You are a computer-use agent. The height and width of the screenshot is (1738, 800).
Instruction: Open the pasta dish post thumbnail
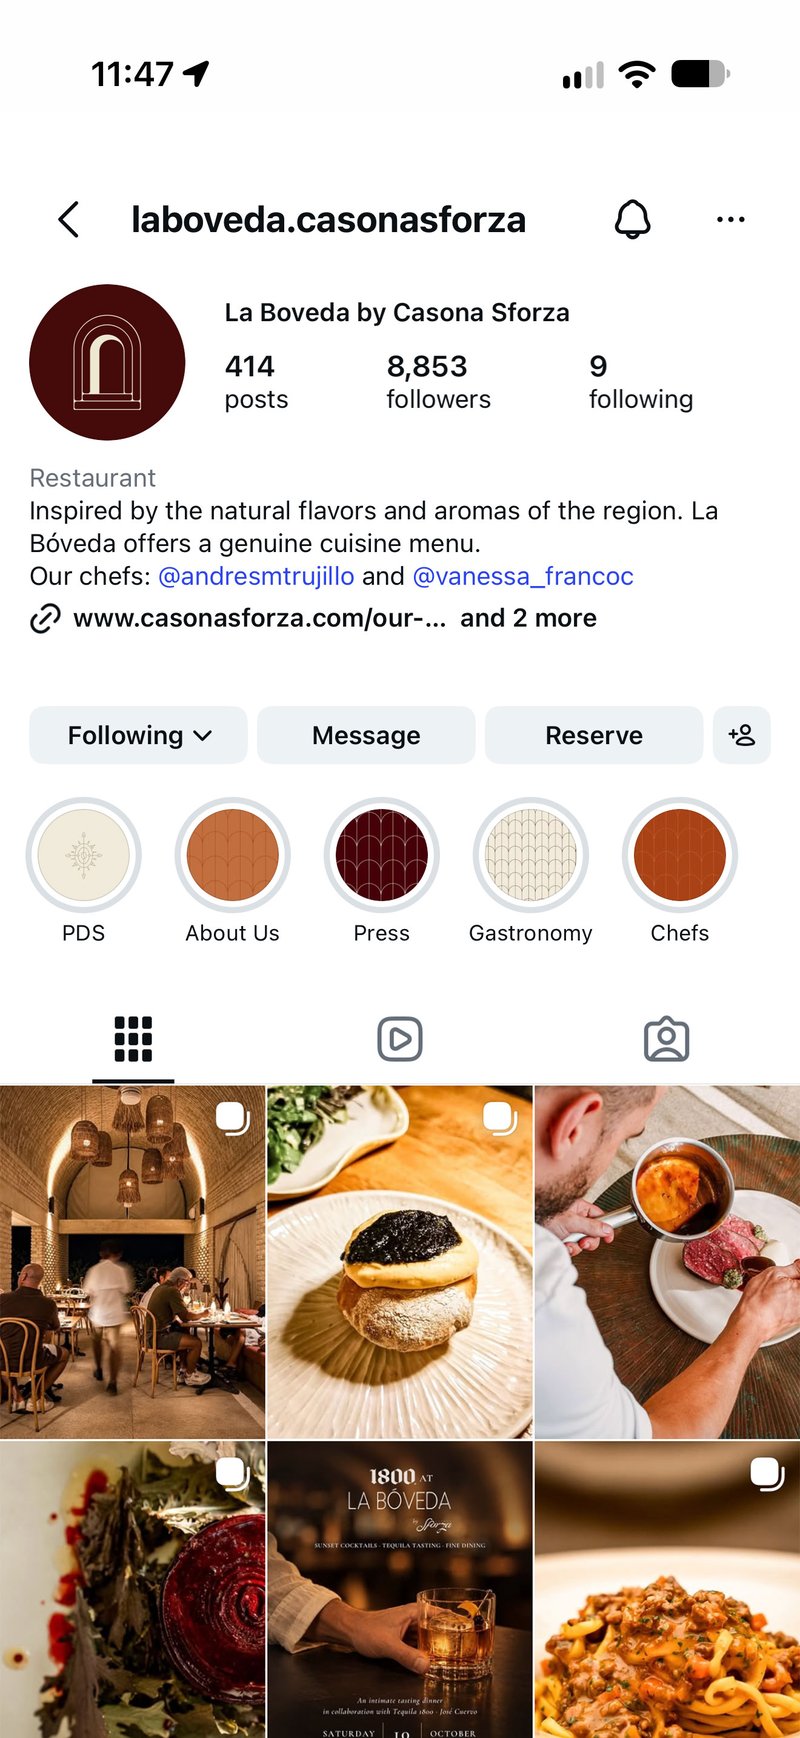(x=667, y=1590)
